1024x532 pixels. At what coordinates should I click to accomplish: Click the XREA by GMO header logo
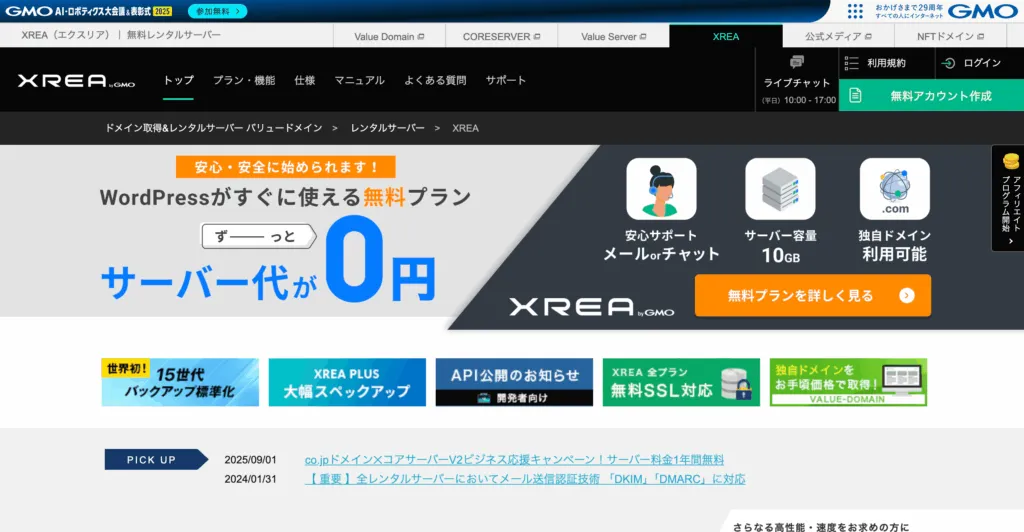[76, 80]
